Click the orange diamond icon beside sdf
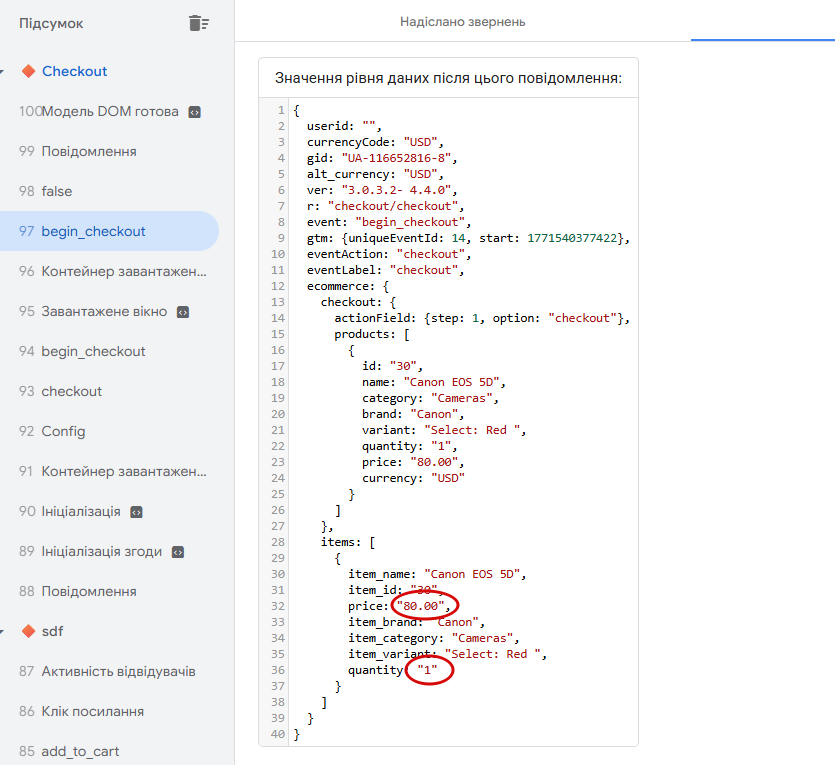The height and width of the screenshot is (765, 835). [28, 631]
